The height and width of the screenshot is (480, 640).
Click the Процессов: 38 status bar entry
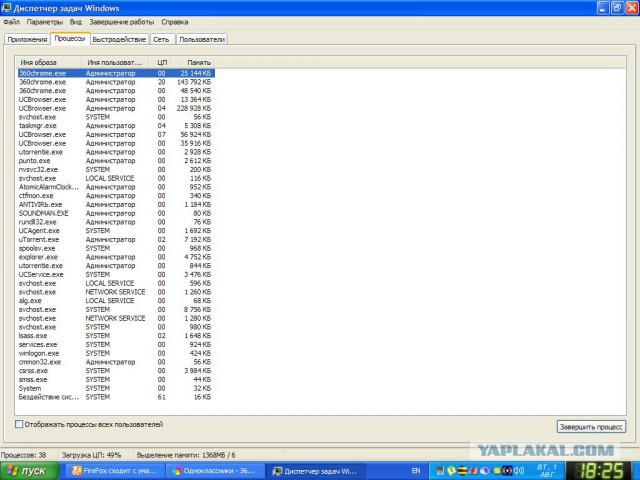point(23,455)
